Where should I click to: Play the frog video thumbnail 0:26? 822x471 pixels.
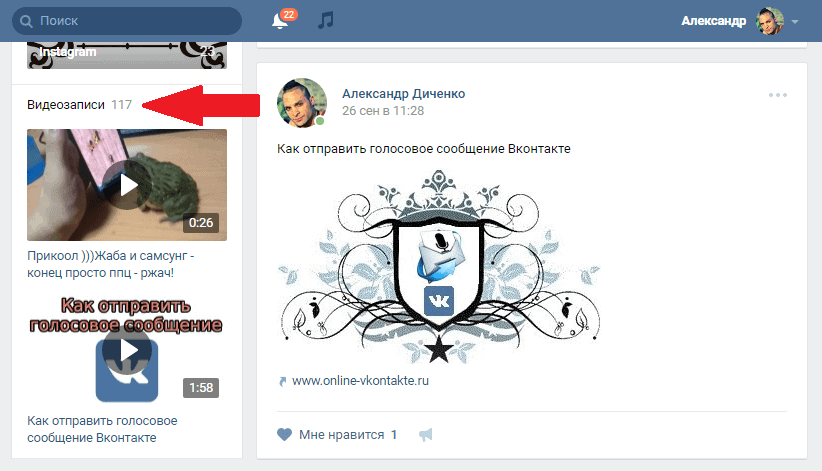pyautogui.click(x=127, y=185)
